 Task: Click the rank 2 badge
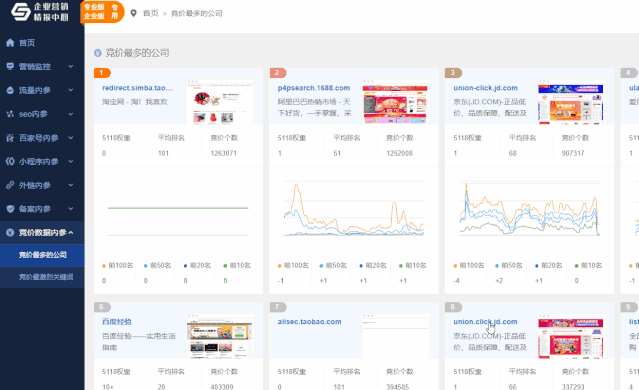pyautogui.click(x=278, y=73)
